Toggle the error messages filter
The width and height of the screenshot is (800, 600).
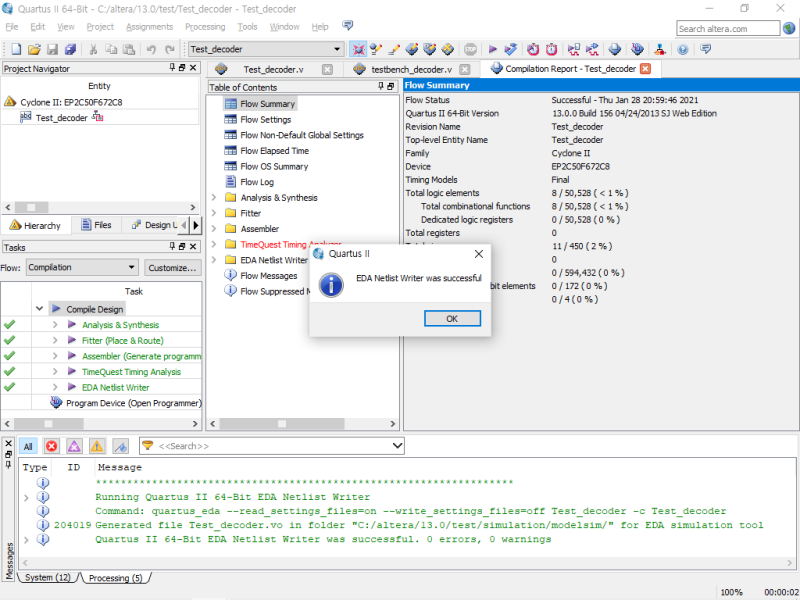51,446
